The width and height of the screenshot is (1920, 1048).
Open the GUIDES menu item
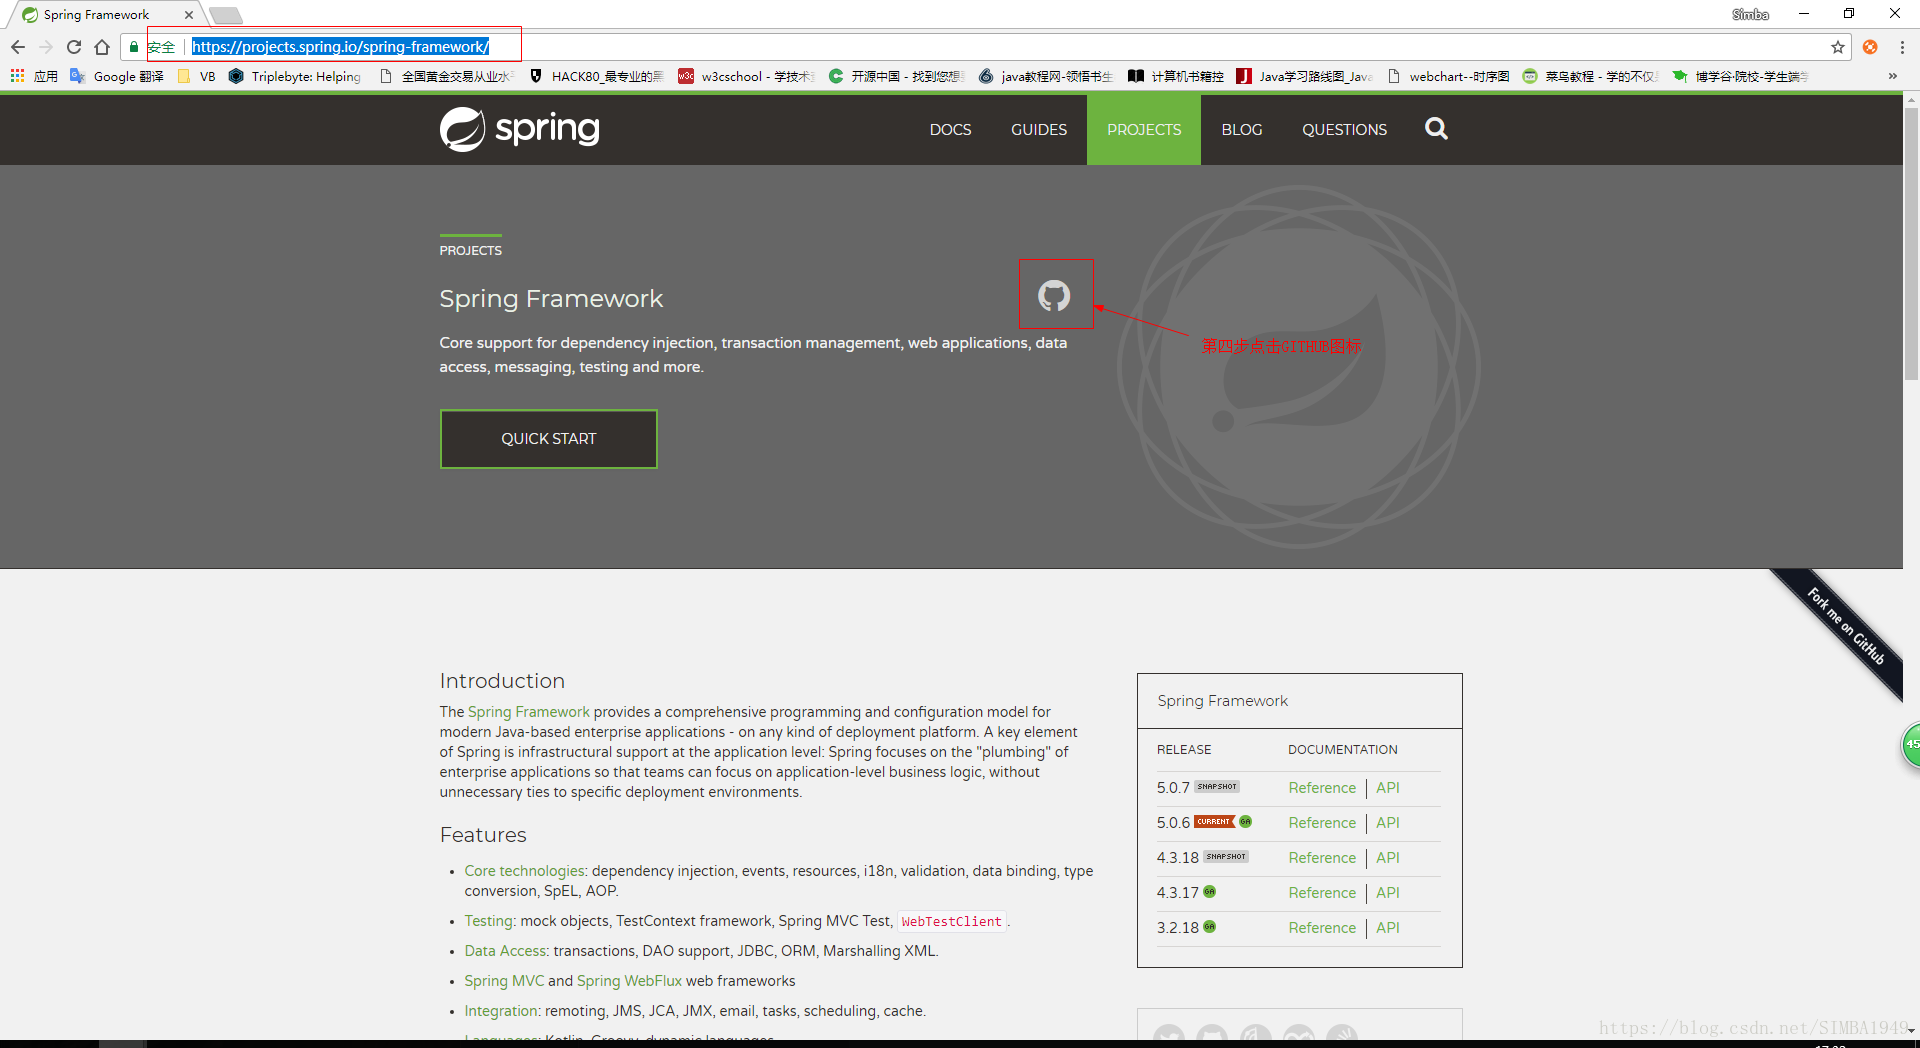1039,130
